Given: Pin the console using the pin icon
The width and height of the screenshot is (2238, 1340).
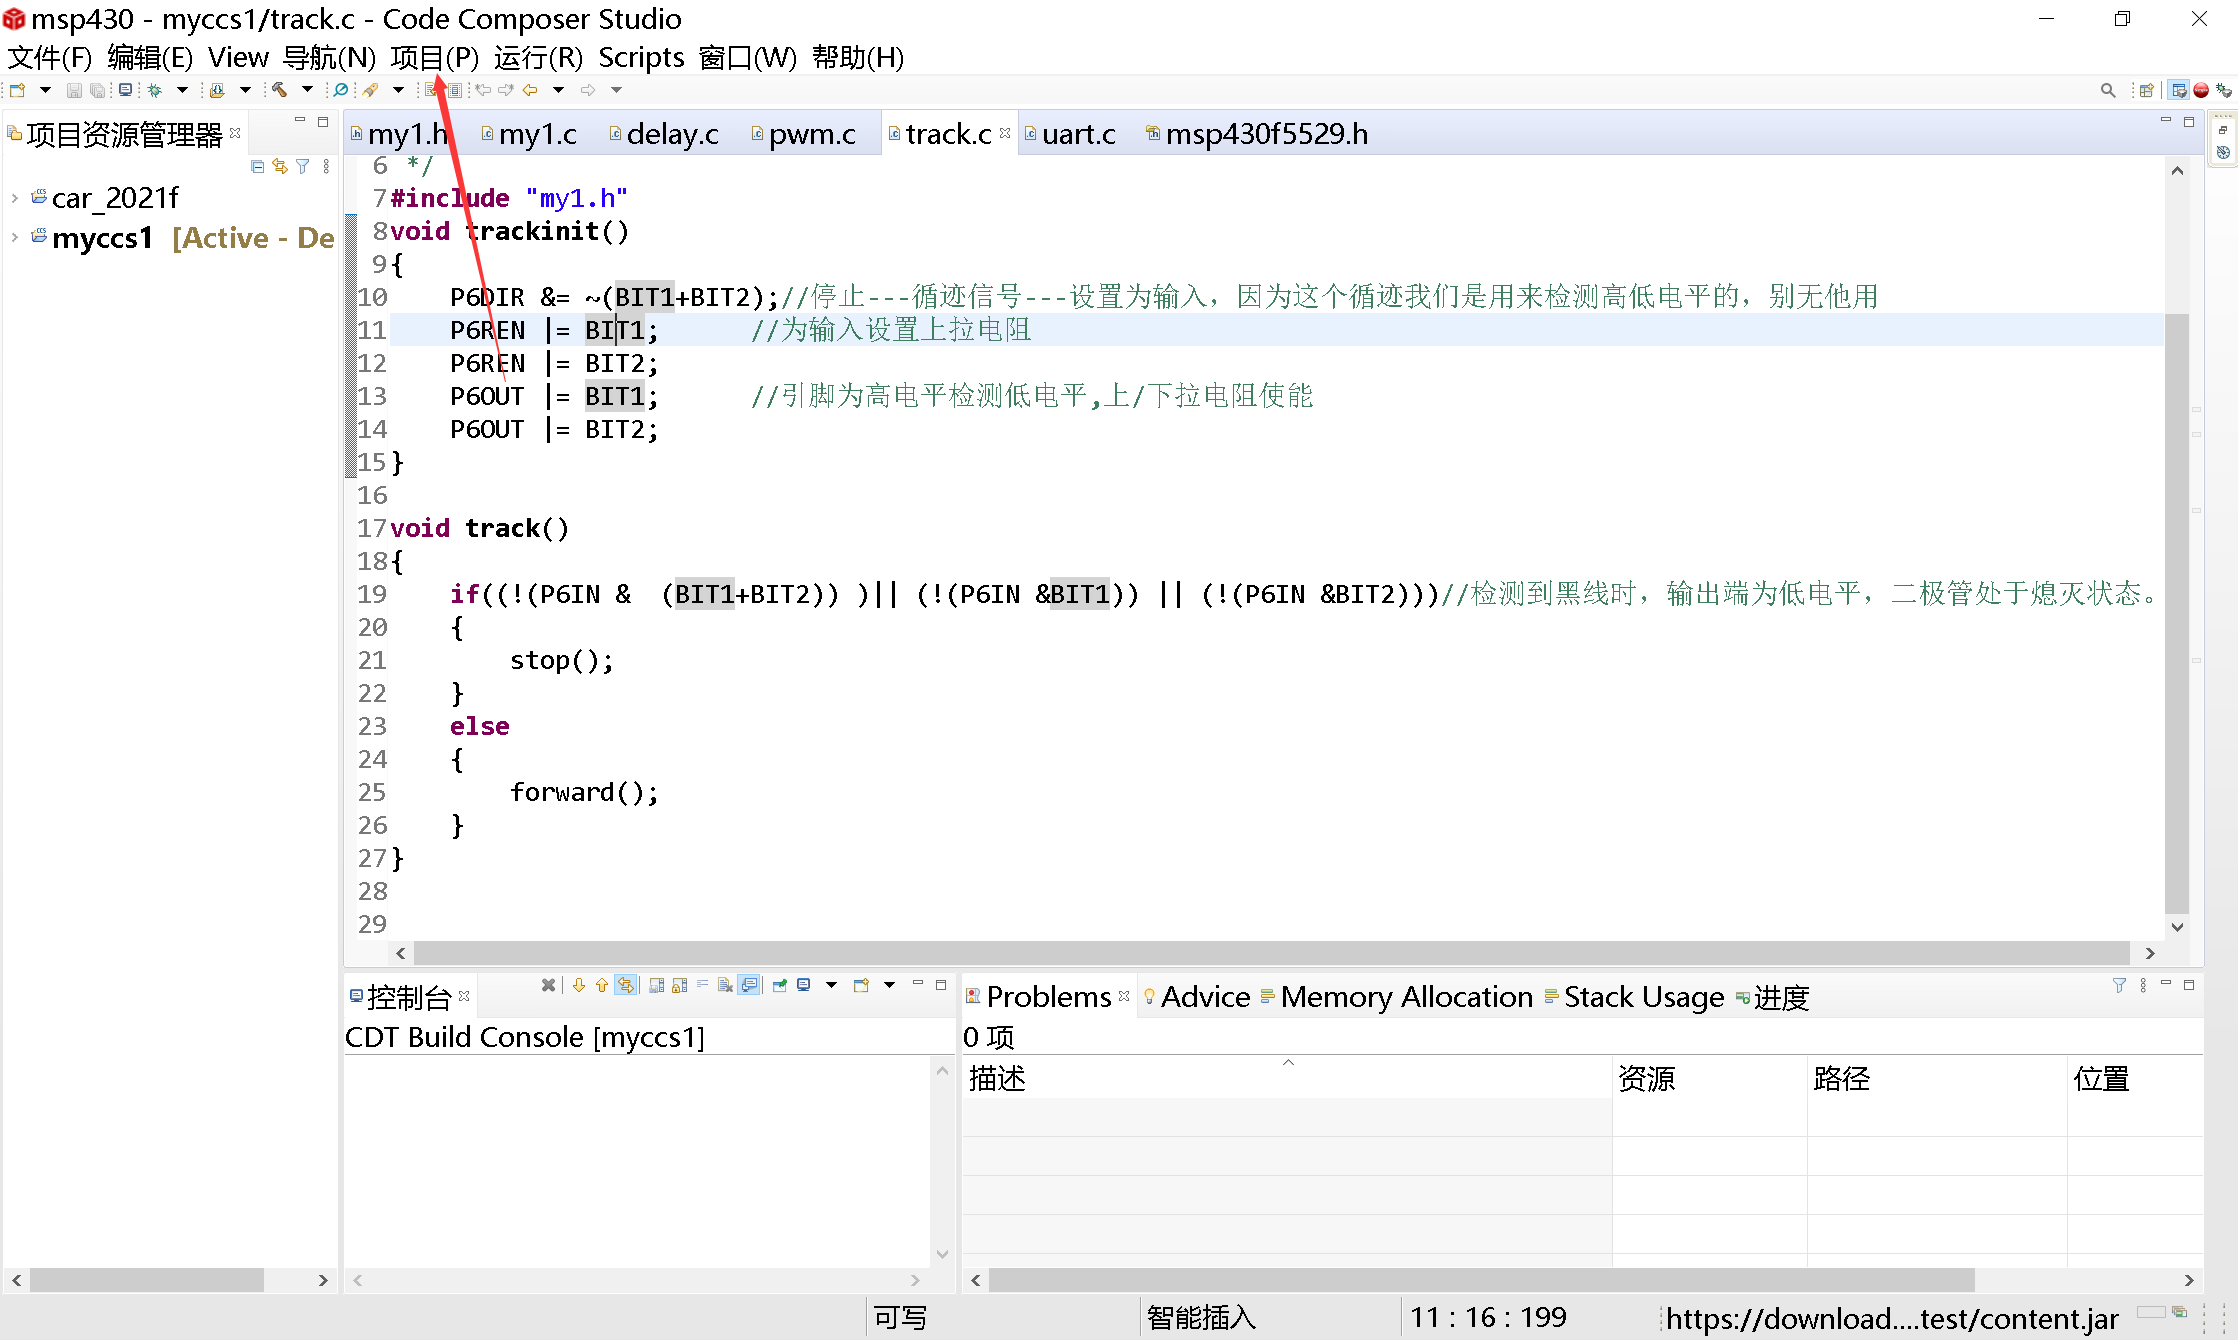Looking at the screenshot, I should coord(779,985).
